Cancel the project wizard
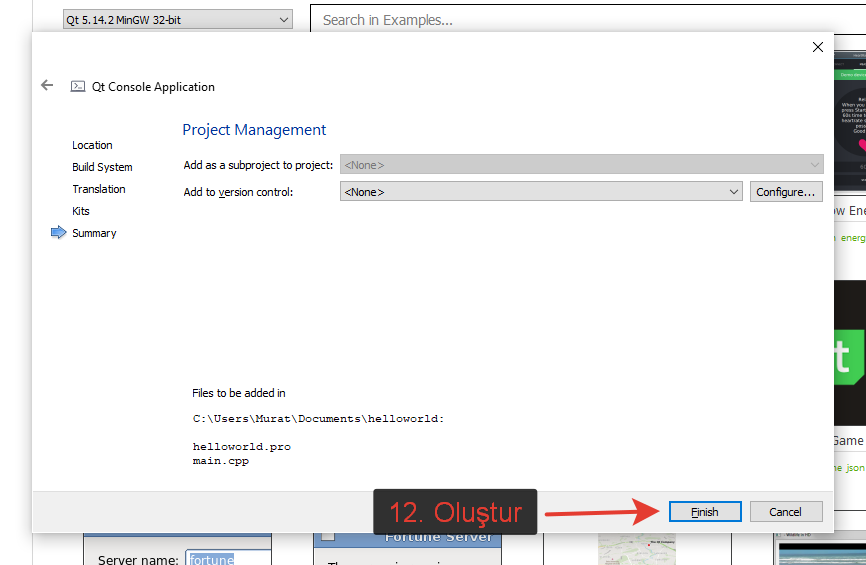Screen dimensions: 866x565 (785, 511)
